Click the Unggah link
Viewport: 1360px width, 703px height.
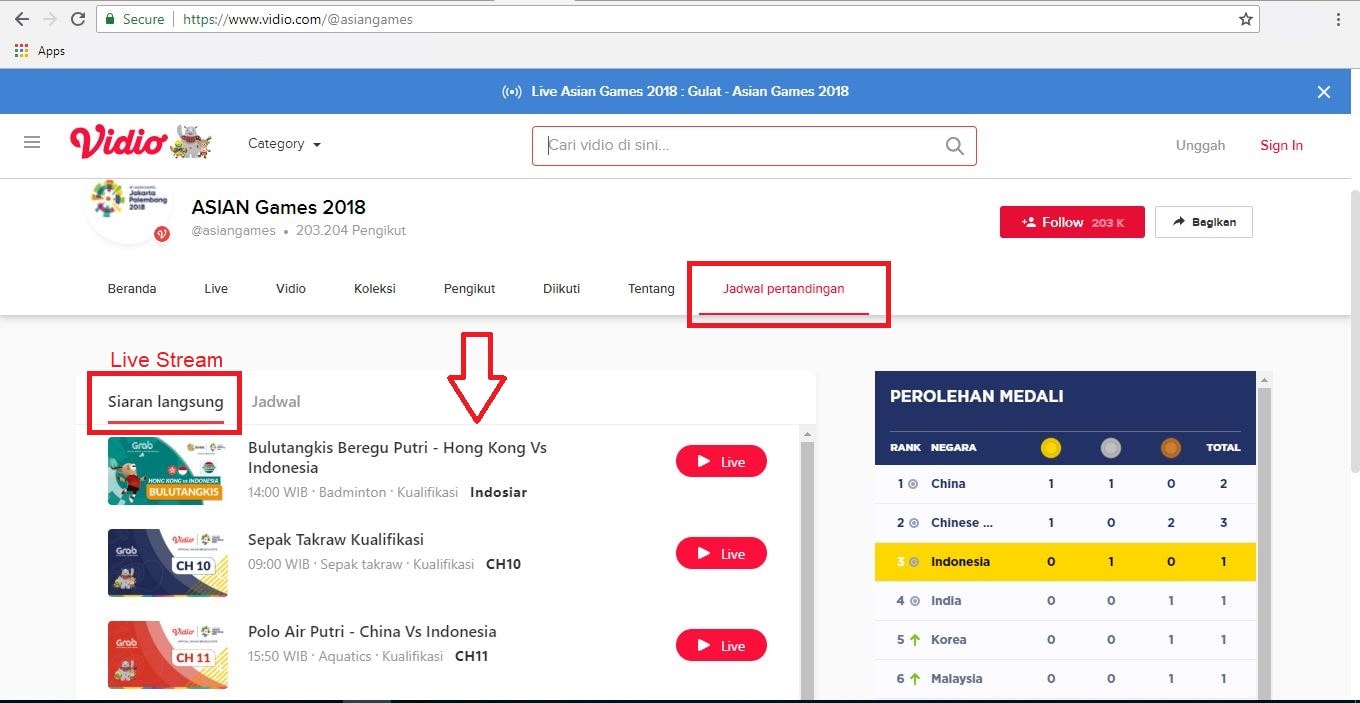pos(1200,145)
